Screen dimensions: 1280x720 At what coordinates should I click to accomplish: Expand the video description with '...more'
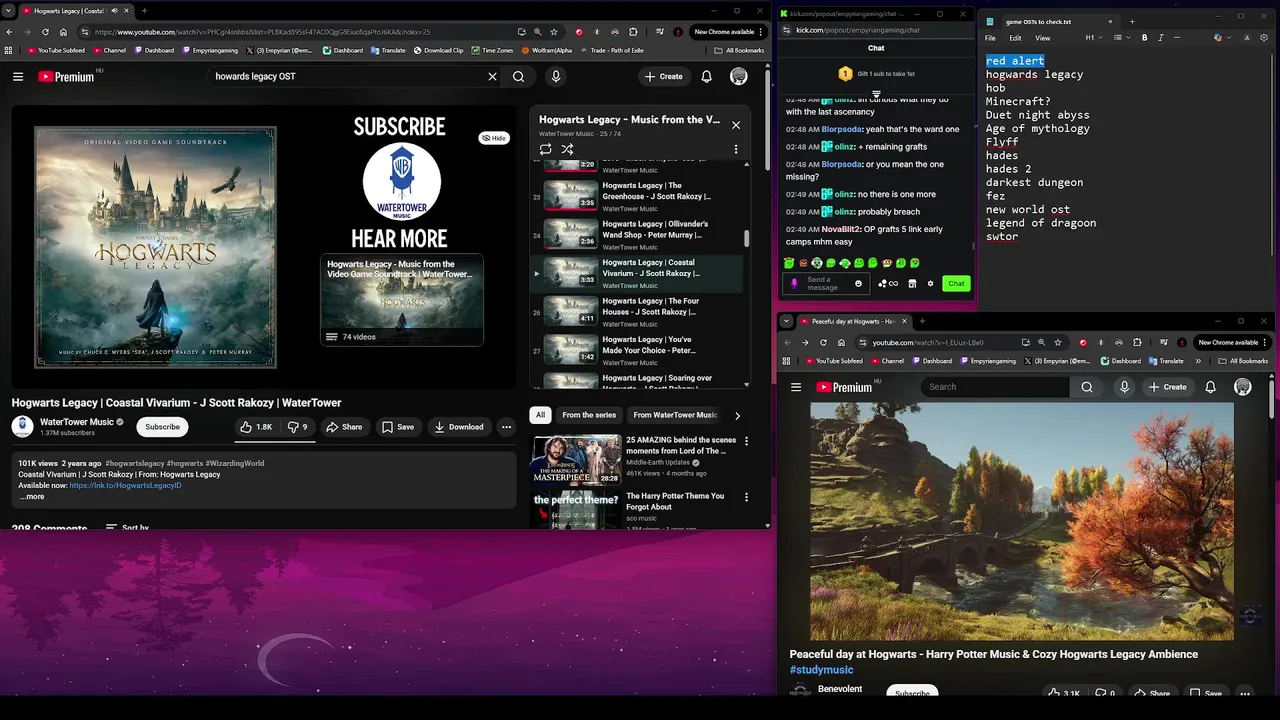pos(32,497)
